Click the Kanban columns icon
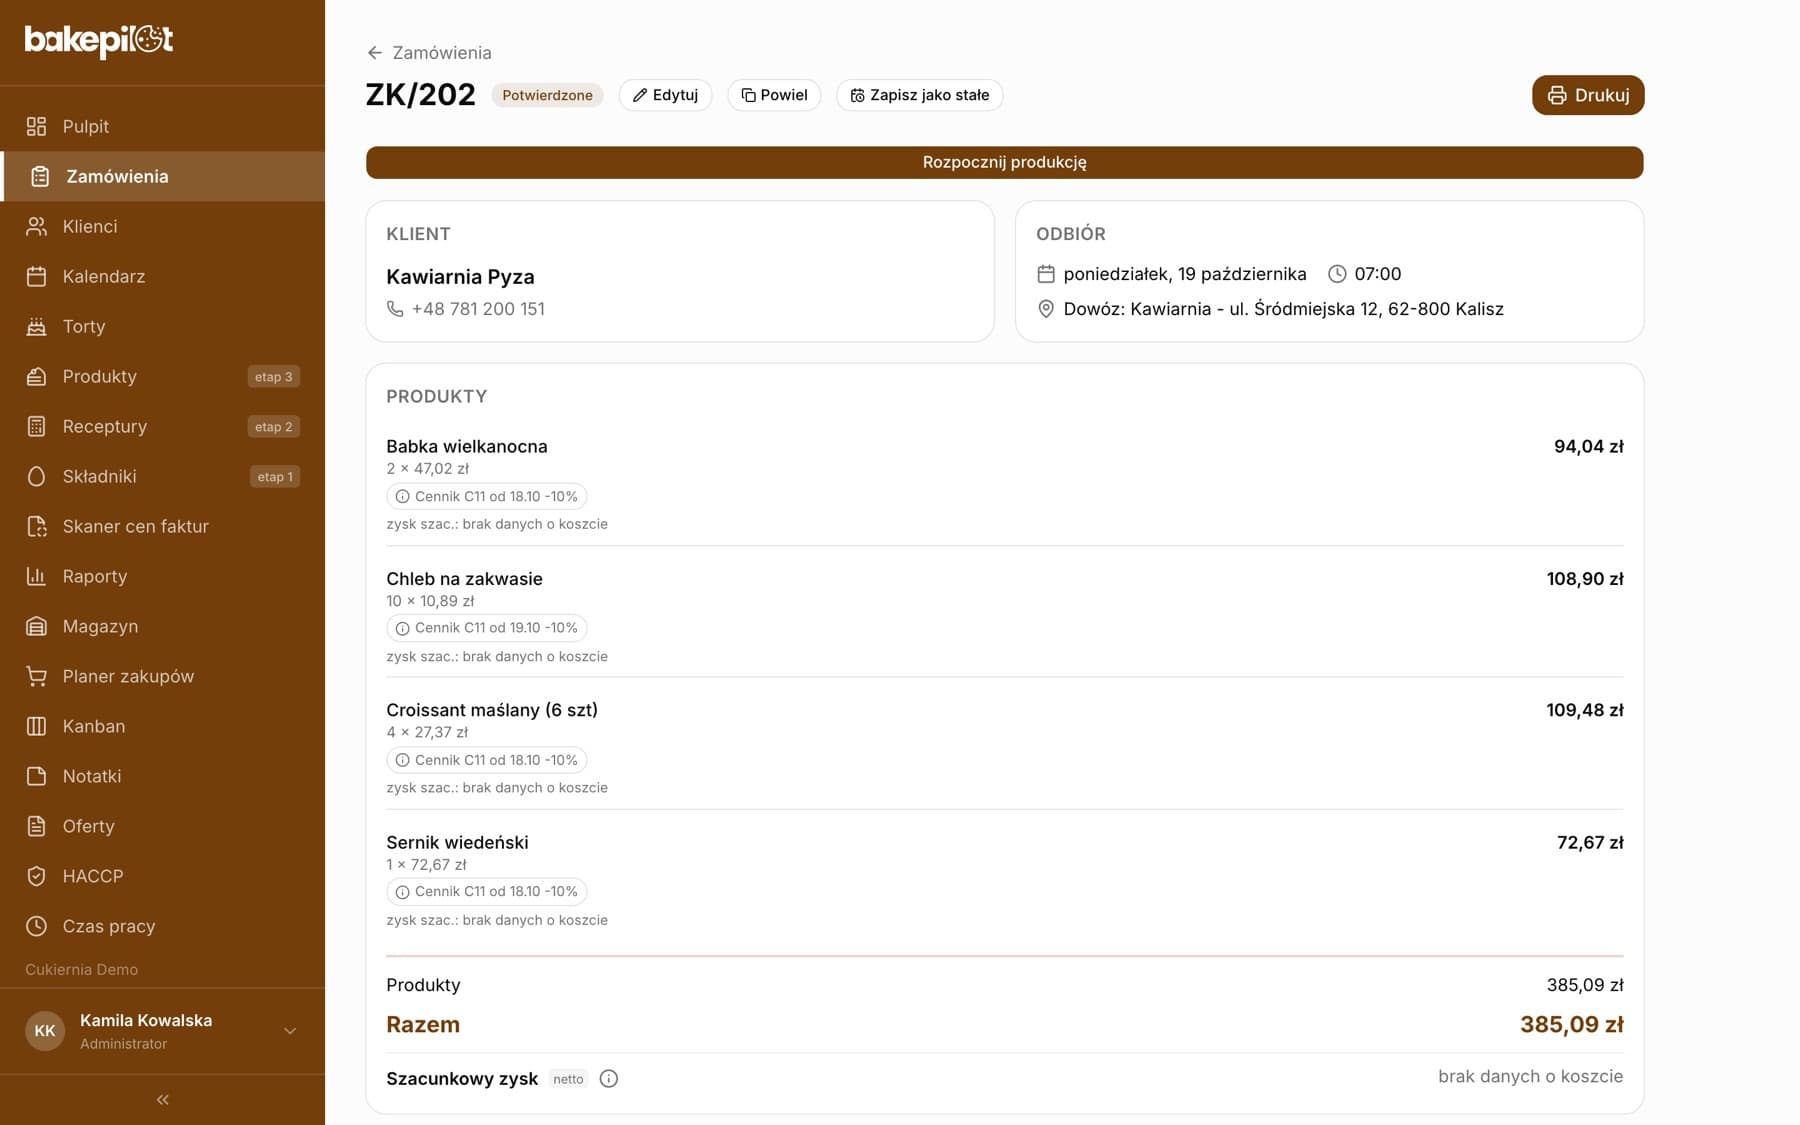Screen dimensions: 1800x1125 [x=37, y=726]
